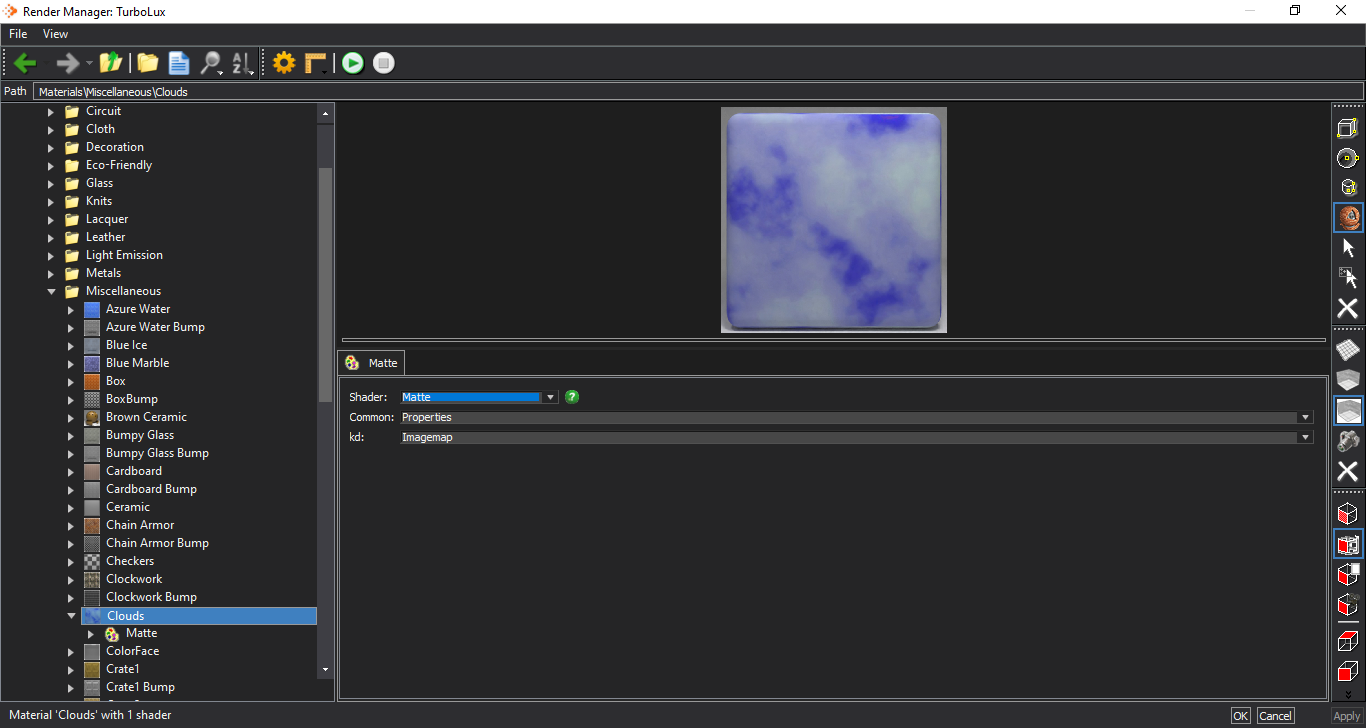Click the green back arrow

(25, 63)
